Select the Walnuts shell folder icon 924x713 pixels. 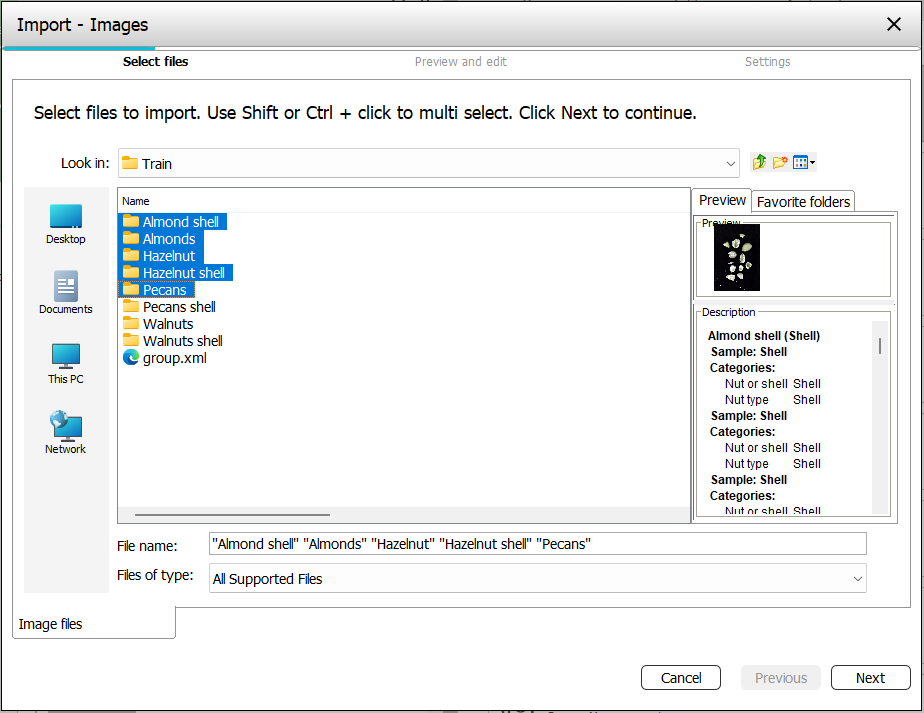(x=131, y=341)
